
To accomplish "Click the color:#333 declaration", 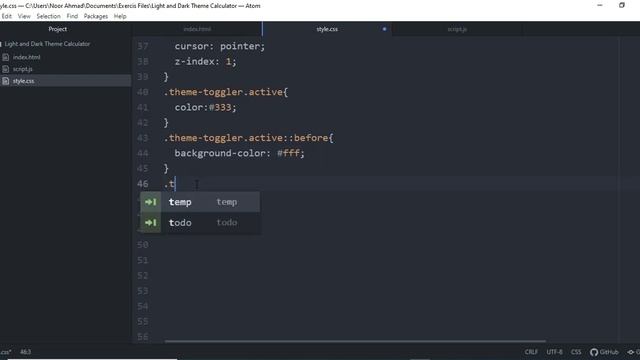I will [205, 107].
